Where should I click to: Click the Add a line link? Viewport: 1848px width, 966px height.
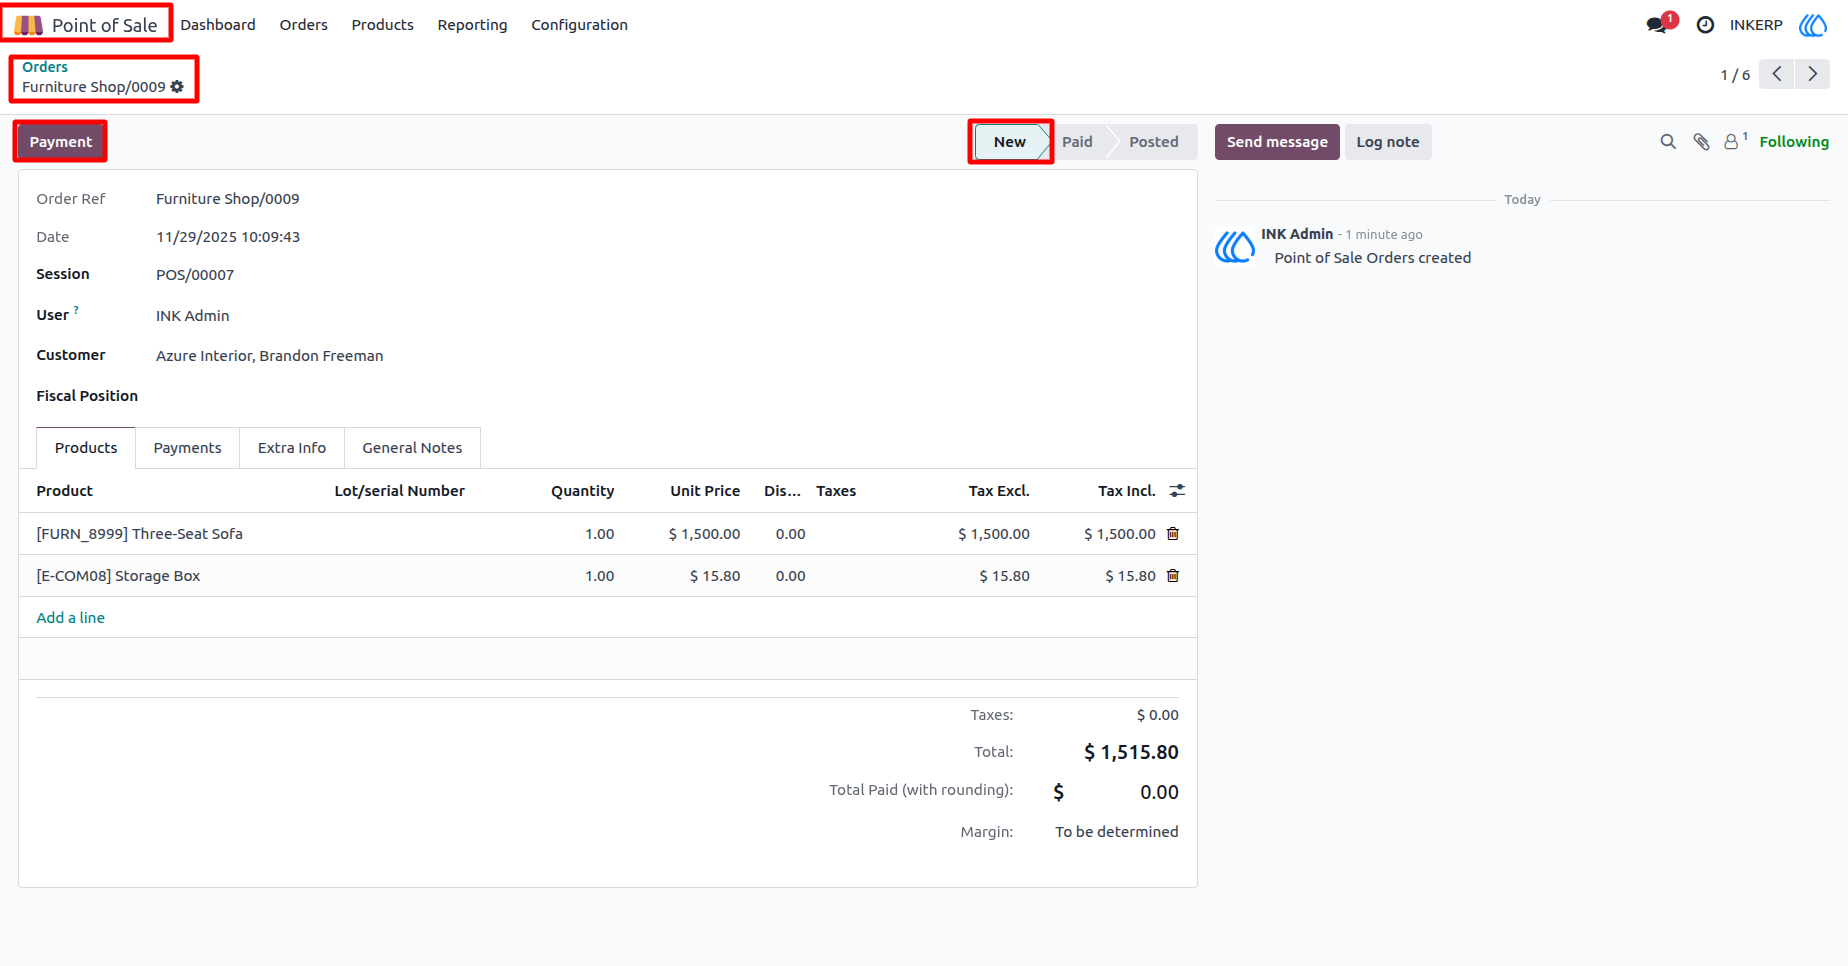click(70, 618)
